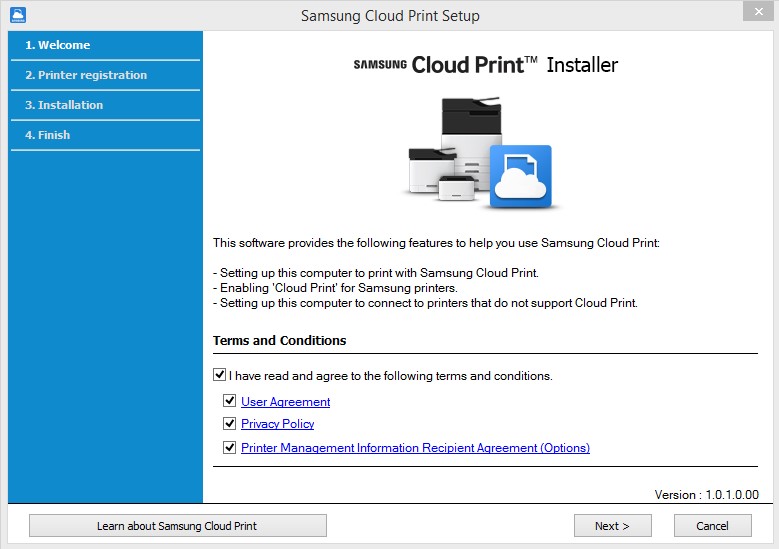Click 'Setting up this computer to print' line
Image resolution: width=779 pixels, height=549 pixels.
click(x=376, y=273)
